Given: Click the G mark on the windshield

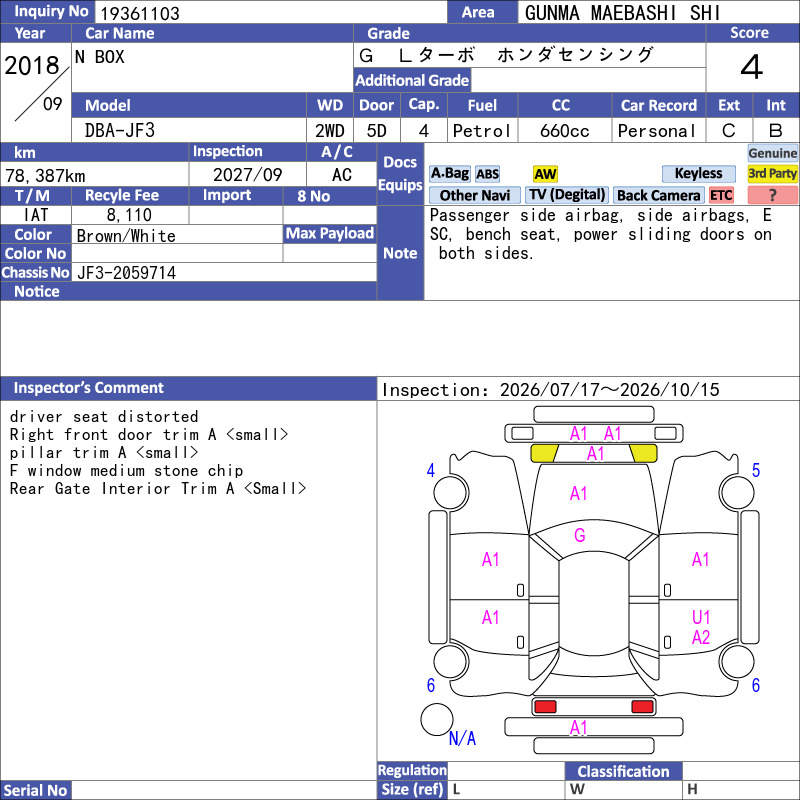Looking at the screenshot, I should 579,535.
